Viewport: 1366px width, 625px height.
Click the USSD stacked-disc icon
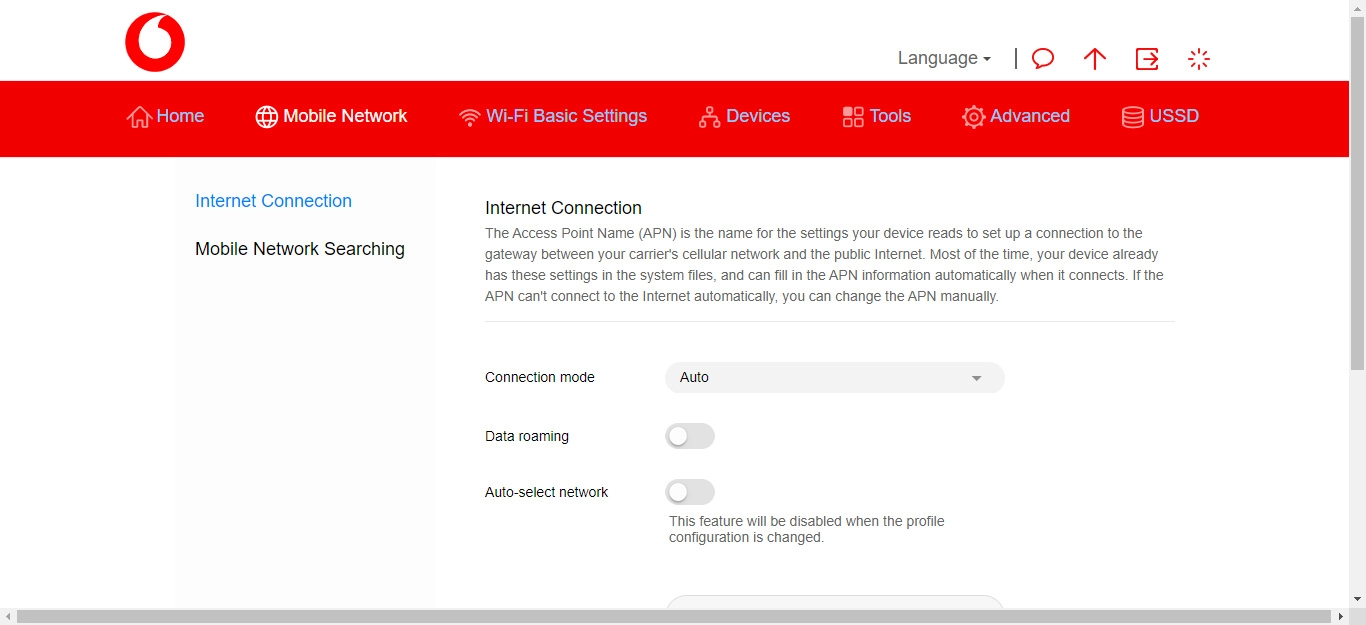point(1131,116)
